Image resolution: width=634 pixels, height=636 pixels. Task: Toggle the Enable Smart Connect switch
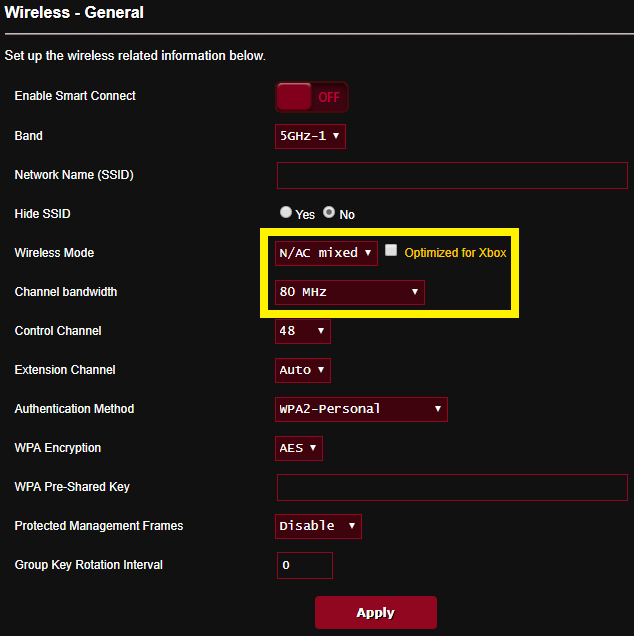coord(312,97)
